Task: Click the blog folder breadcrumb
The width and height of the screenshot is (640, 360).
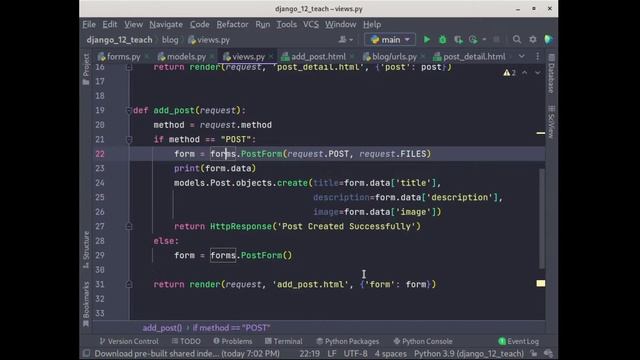Action: (x=170, y=40)
